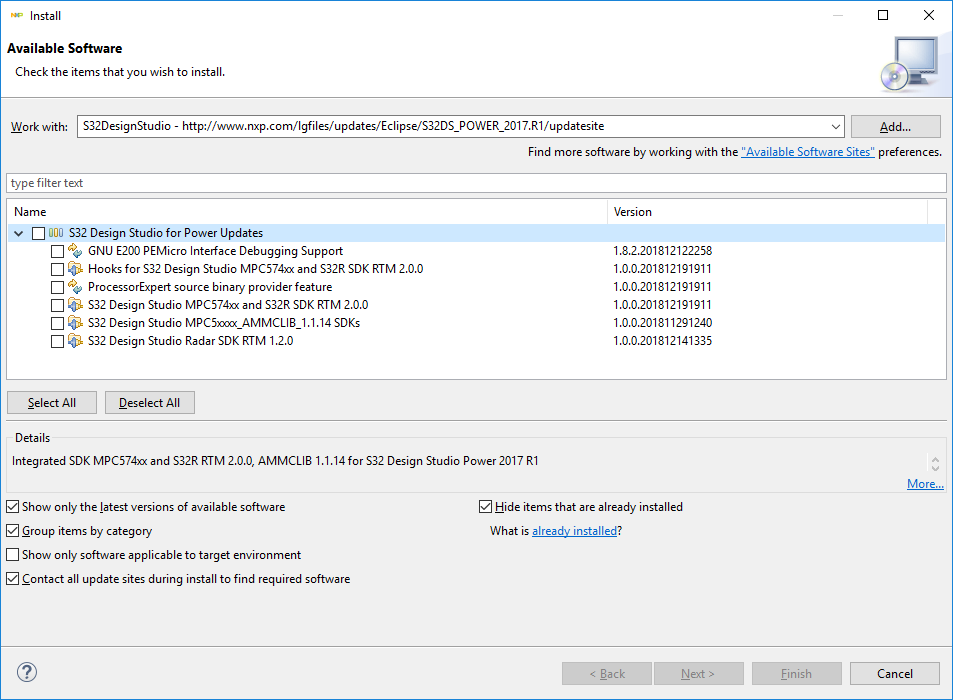Click the Hooks for S32 Design Studio feature icon
The height and width of the screenshot is (700, 953).
coord(75,269)
